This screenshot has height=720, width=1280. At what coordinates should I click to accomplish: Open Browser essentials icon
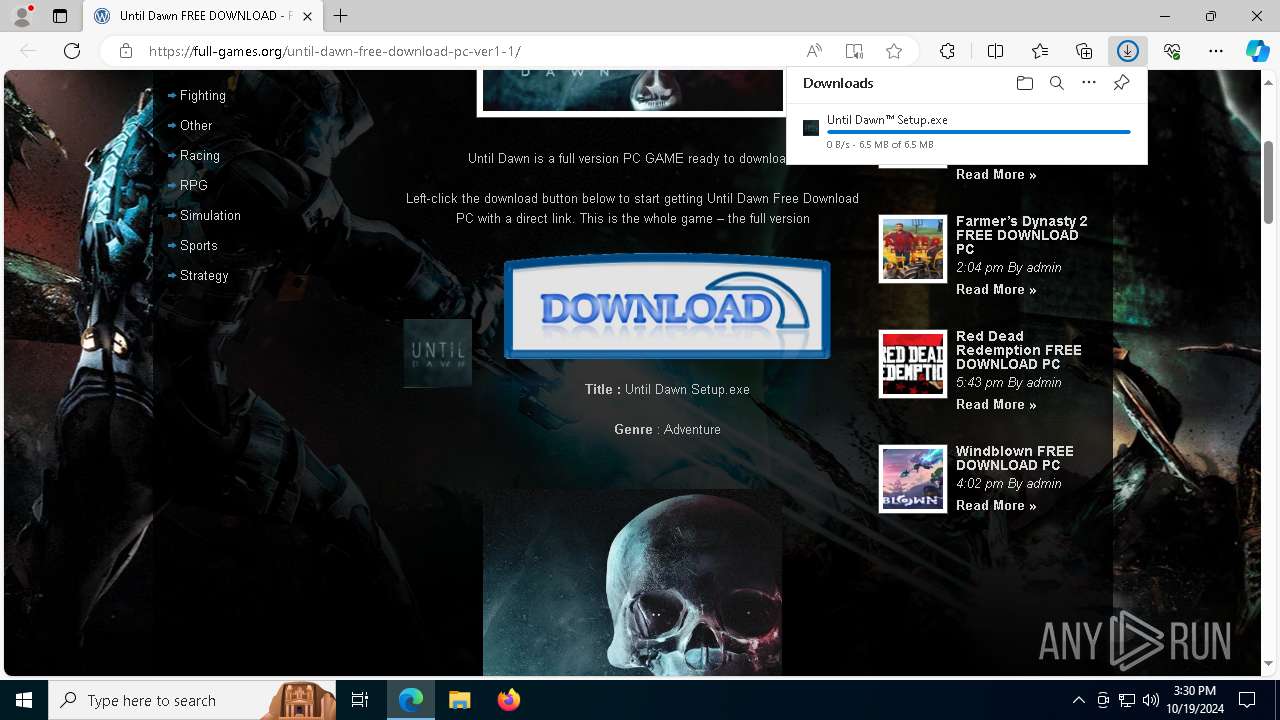[x=1172, y=51]
